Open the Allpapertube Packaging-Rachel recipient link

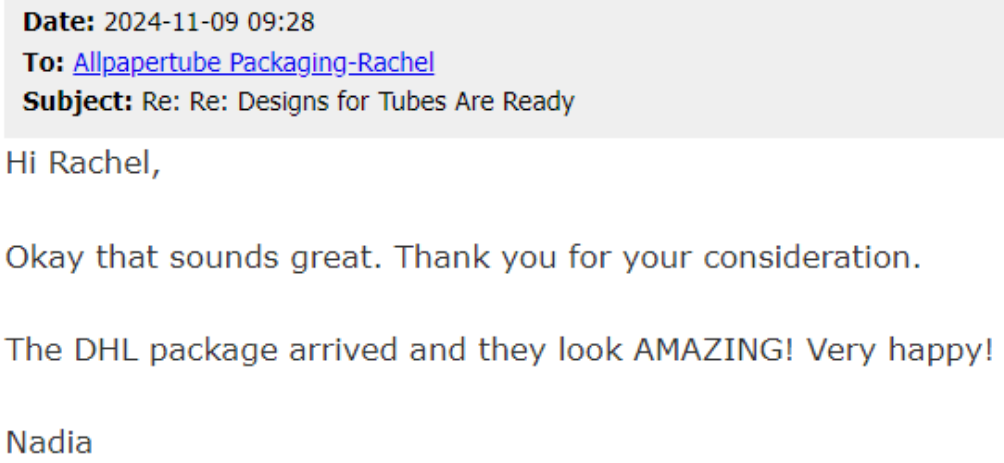tap(253, 64)
